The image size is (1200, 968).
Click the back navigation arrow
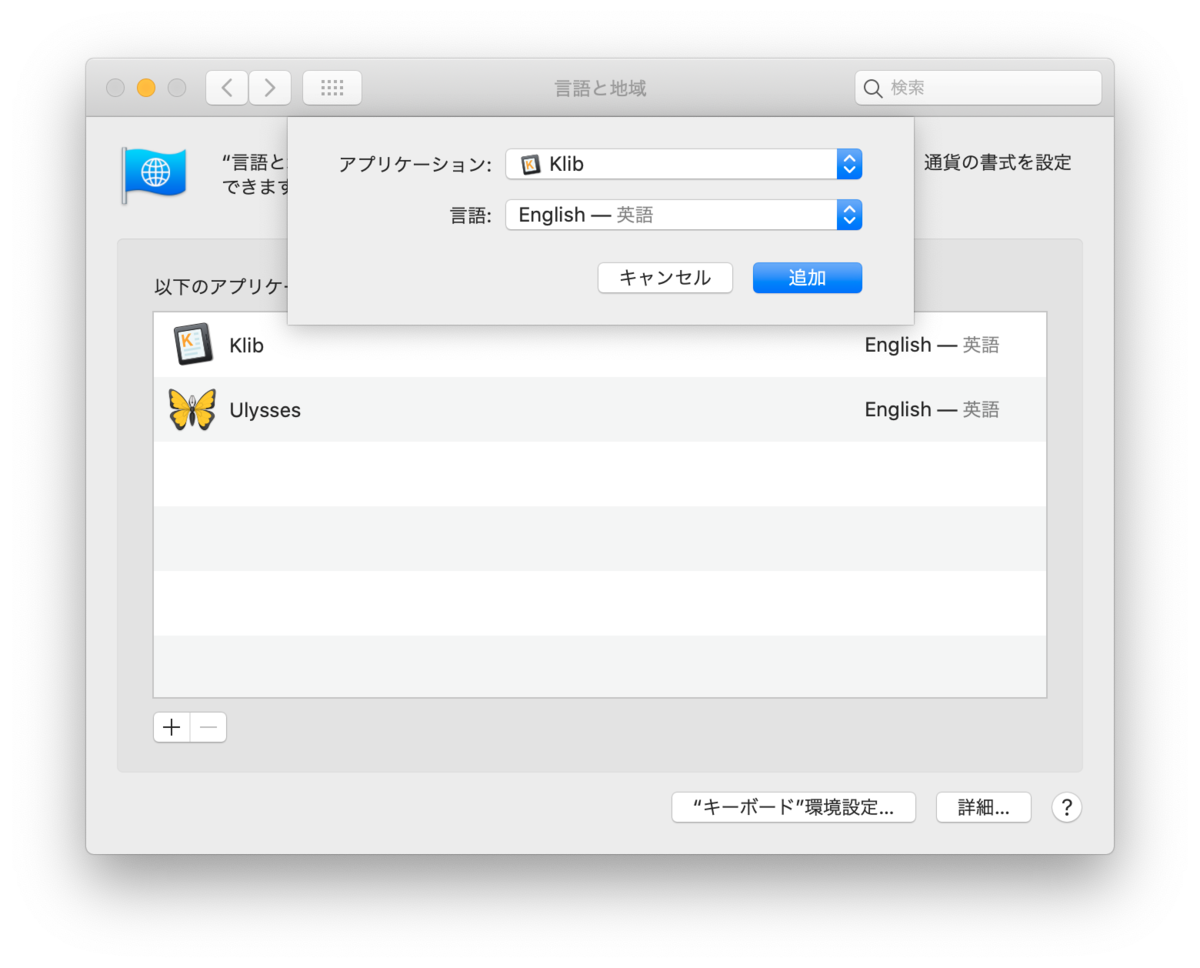225,87
